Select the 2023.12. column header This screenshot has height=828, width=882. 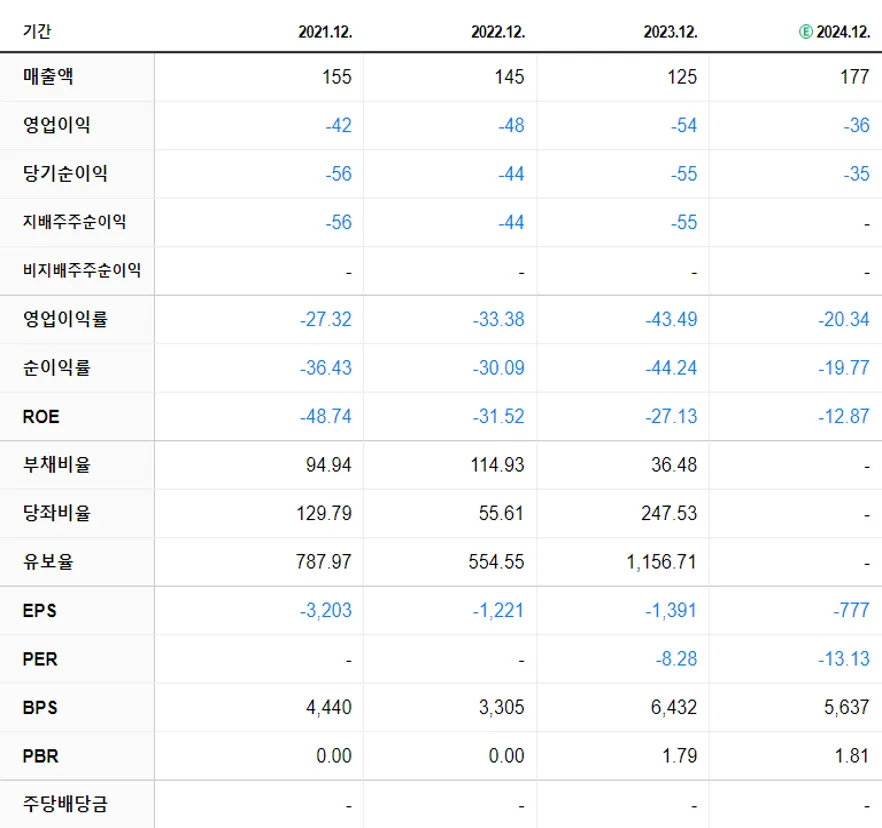coord(670,32)
